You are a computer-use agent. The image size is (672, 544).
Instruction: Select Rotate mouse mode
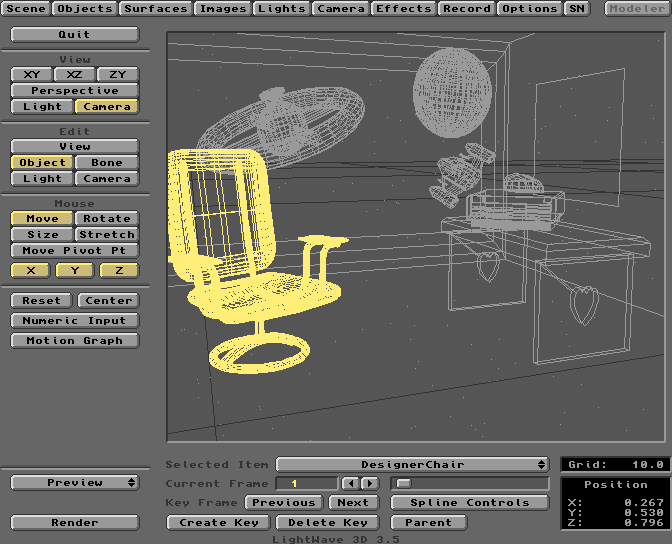[107, 219]
